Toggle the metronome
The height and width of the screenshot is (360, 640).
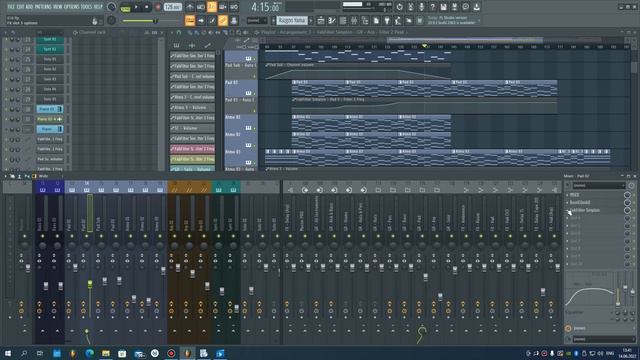(x=190, y=7)
